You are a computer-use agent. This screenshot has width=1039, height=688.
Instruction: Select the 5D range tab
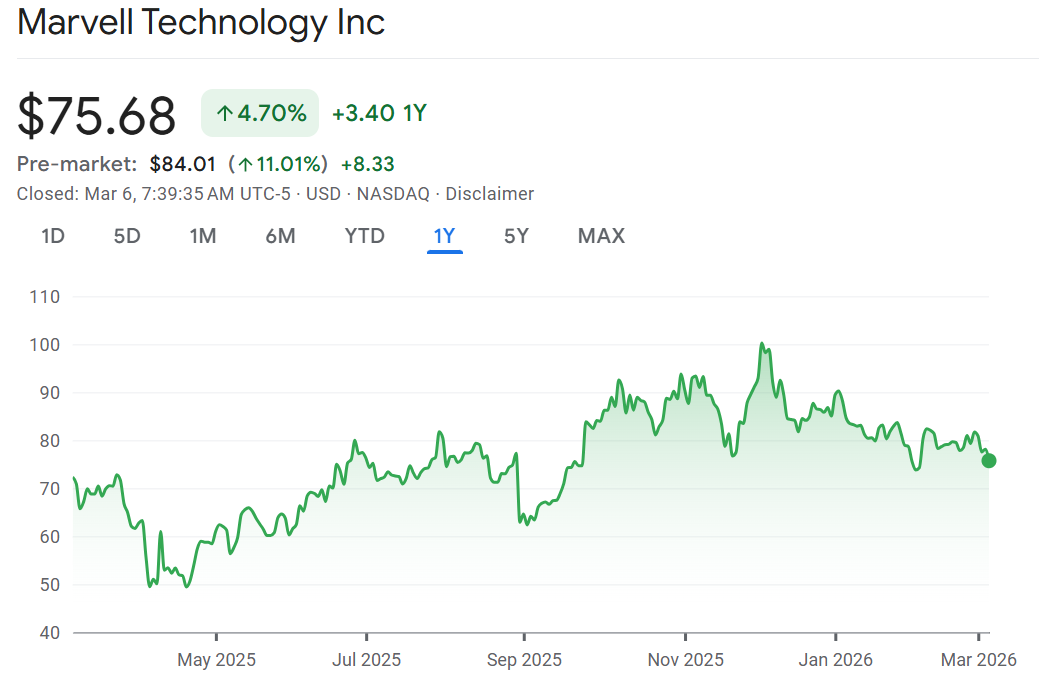(127, 236)
